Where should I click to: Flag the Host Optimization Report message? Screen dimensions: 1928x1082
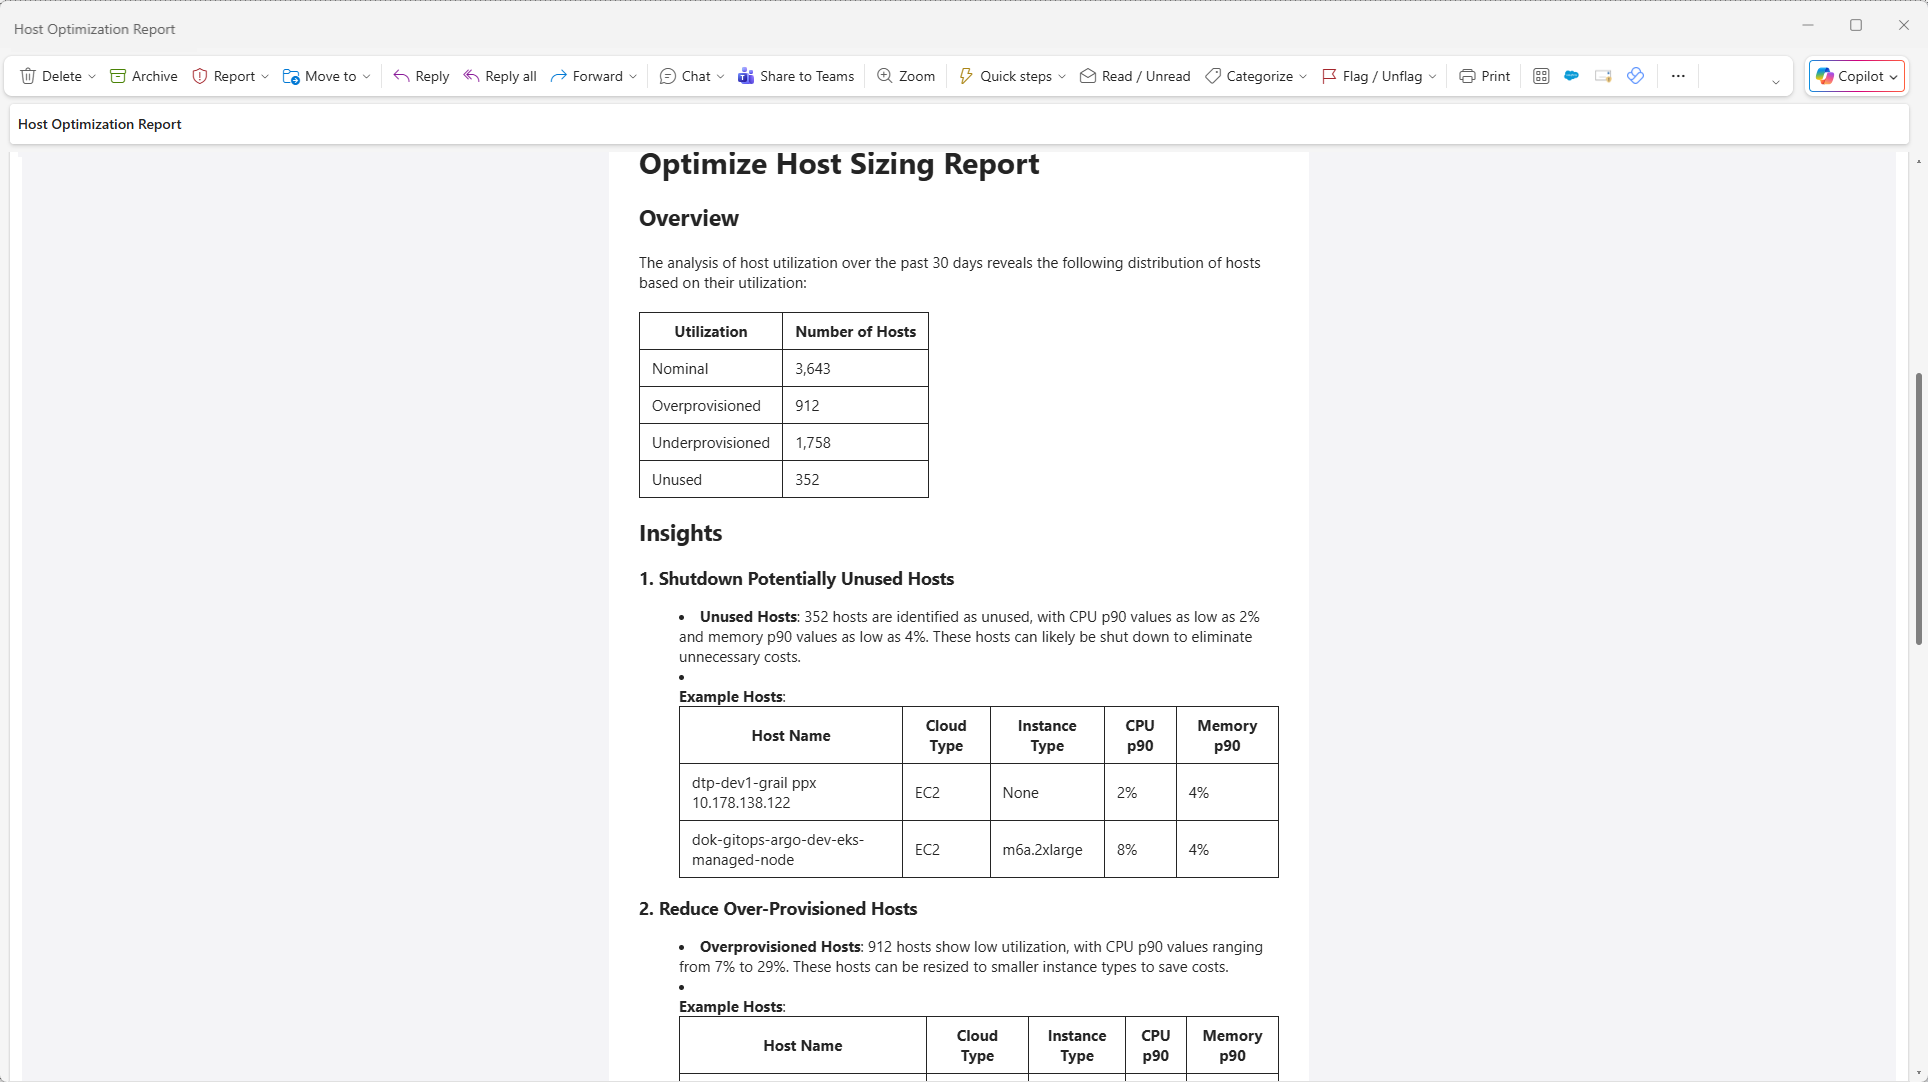[x=1377, y=76]
